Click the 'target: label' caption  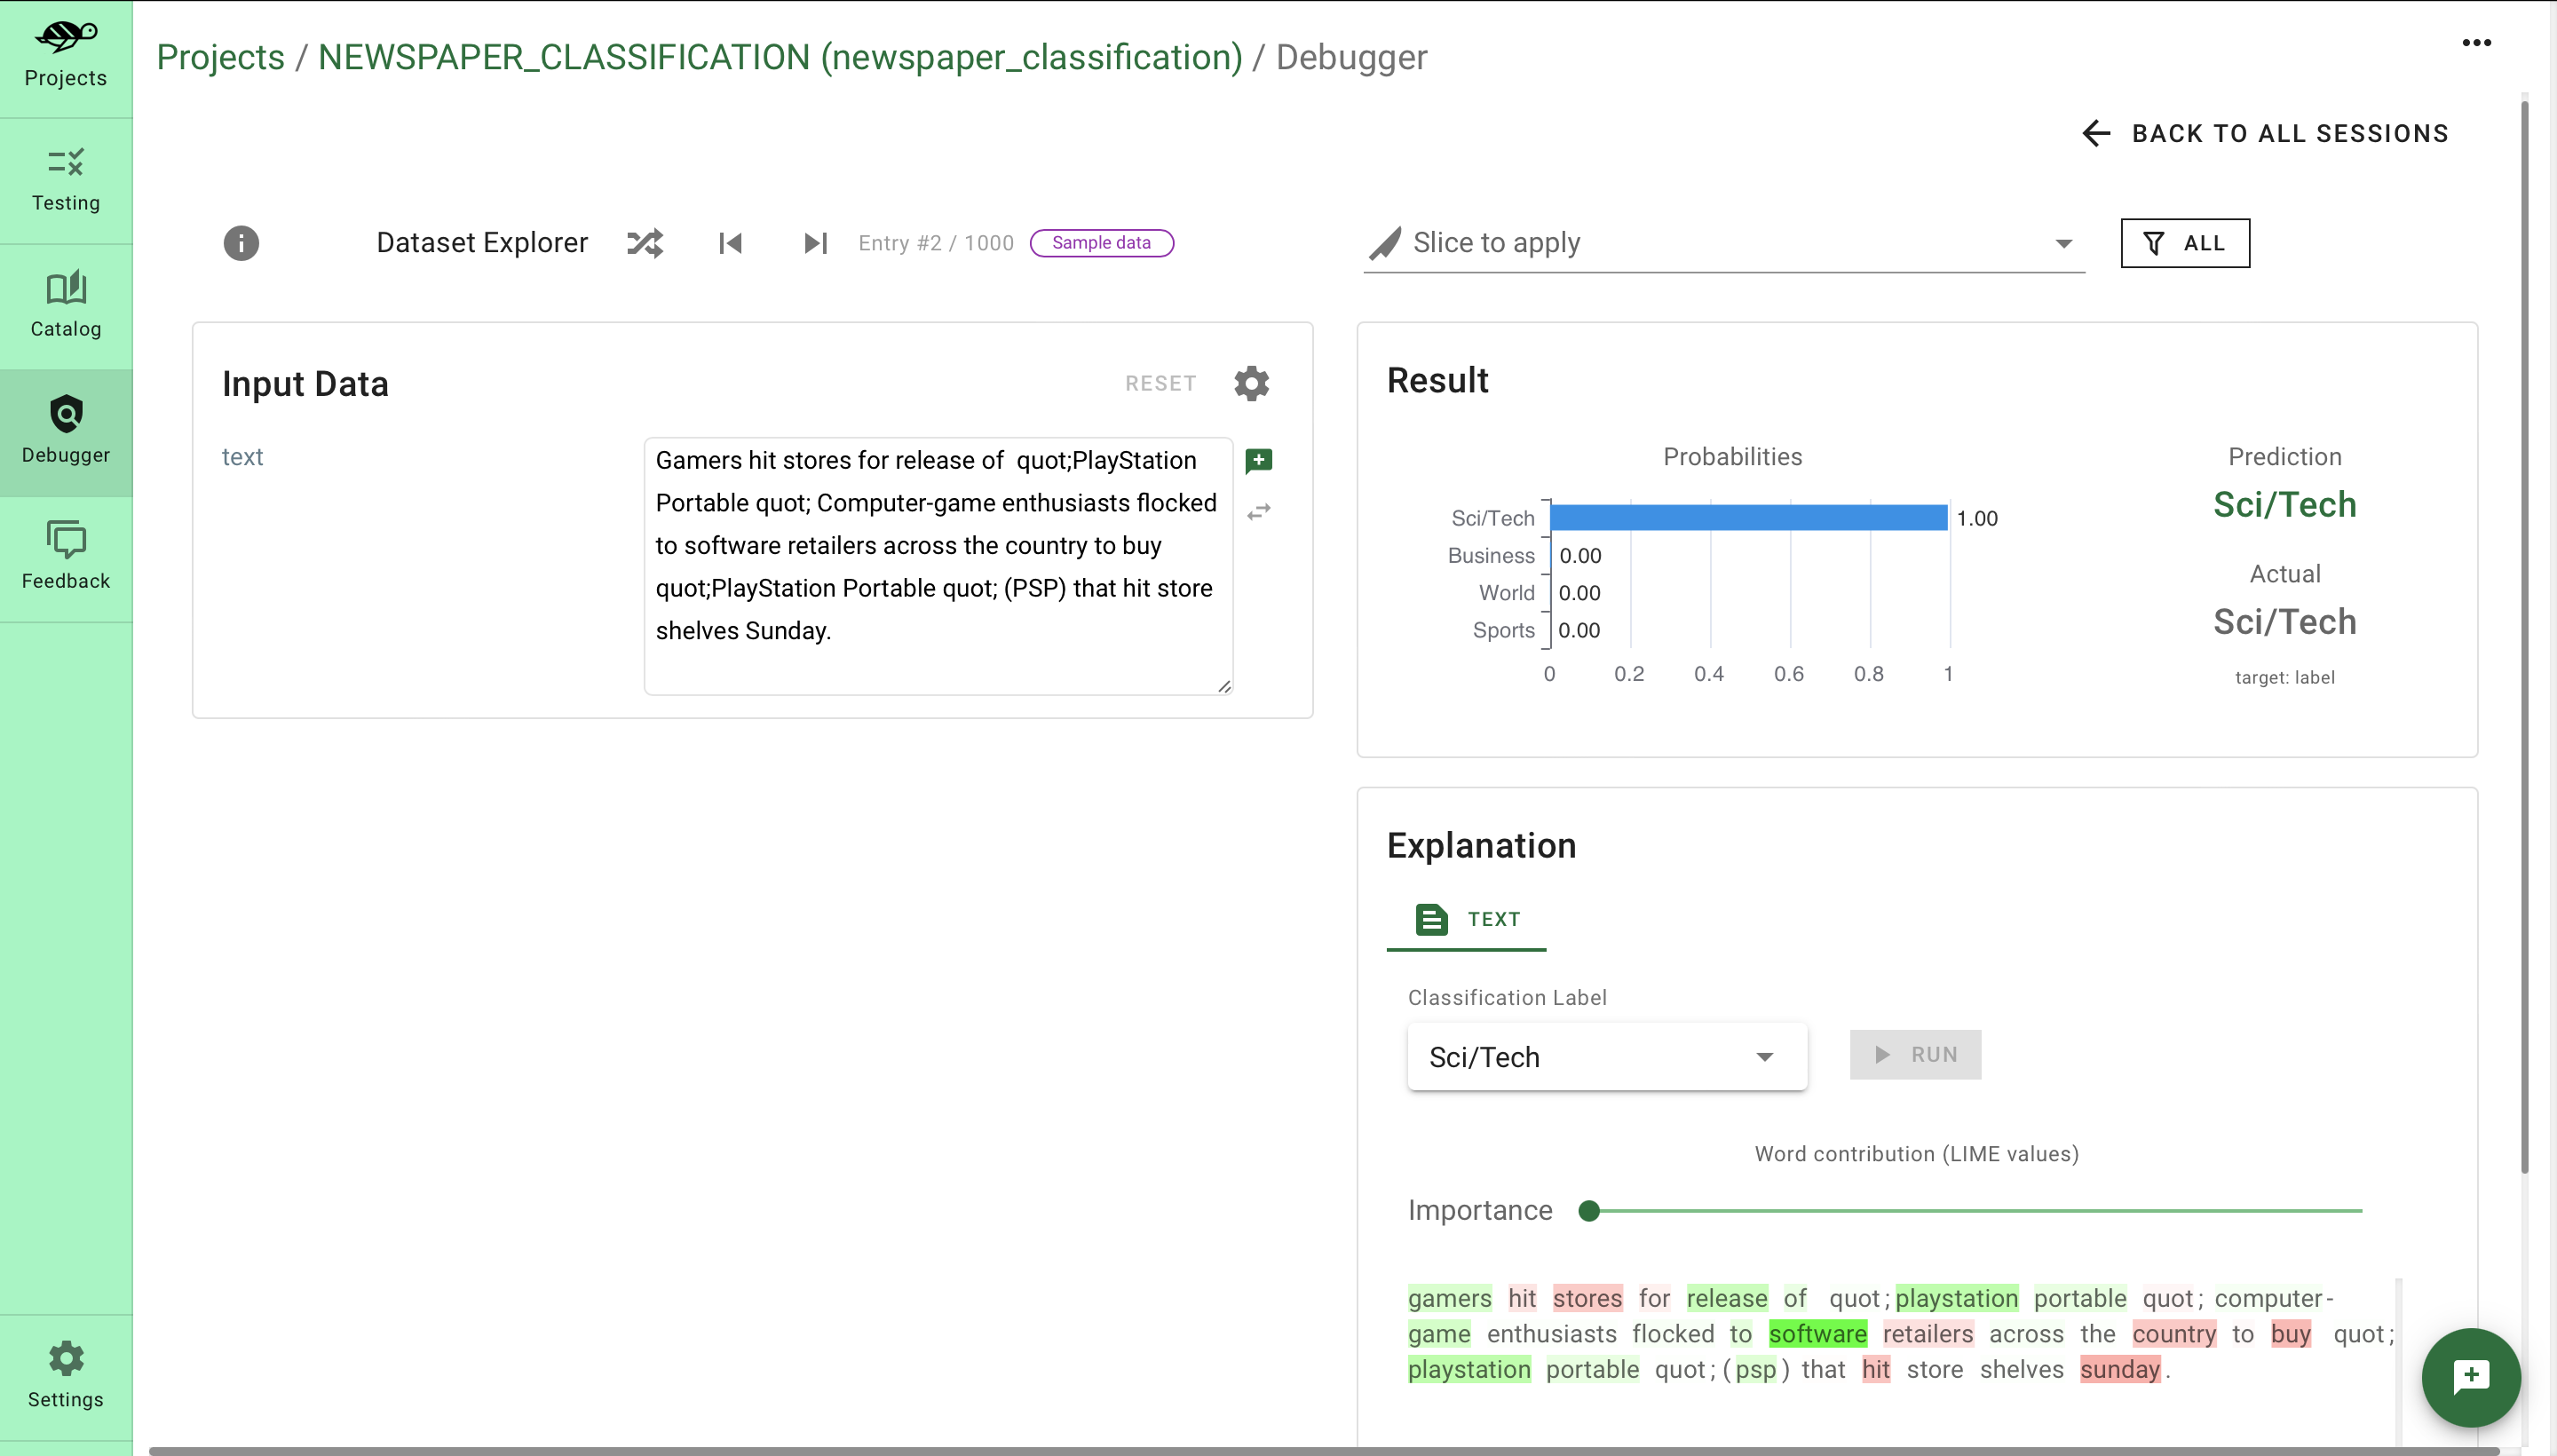tap(2284, 677)
